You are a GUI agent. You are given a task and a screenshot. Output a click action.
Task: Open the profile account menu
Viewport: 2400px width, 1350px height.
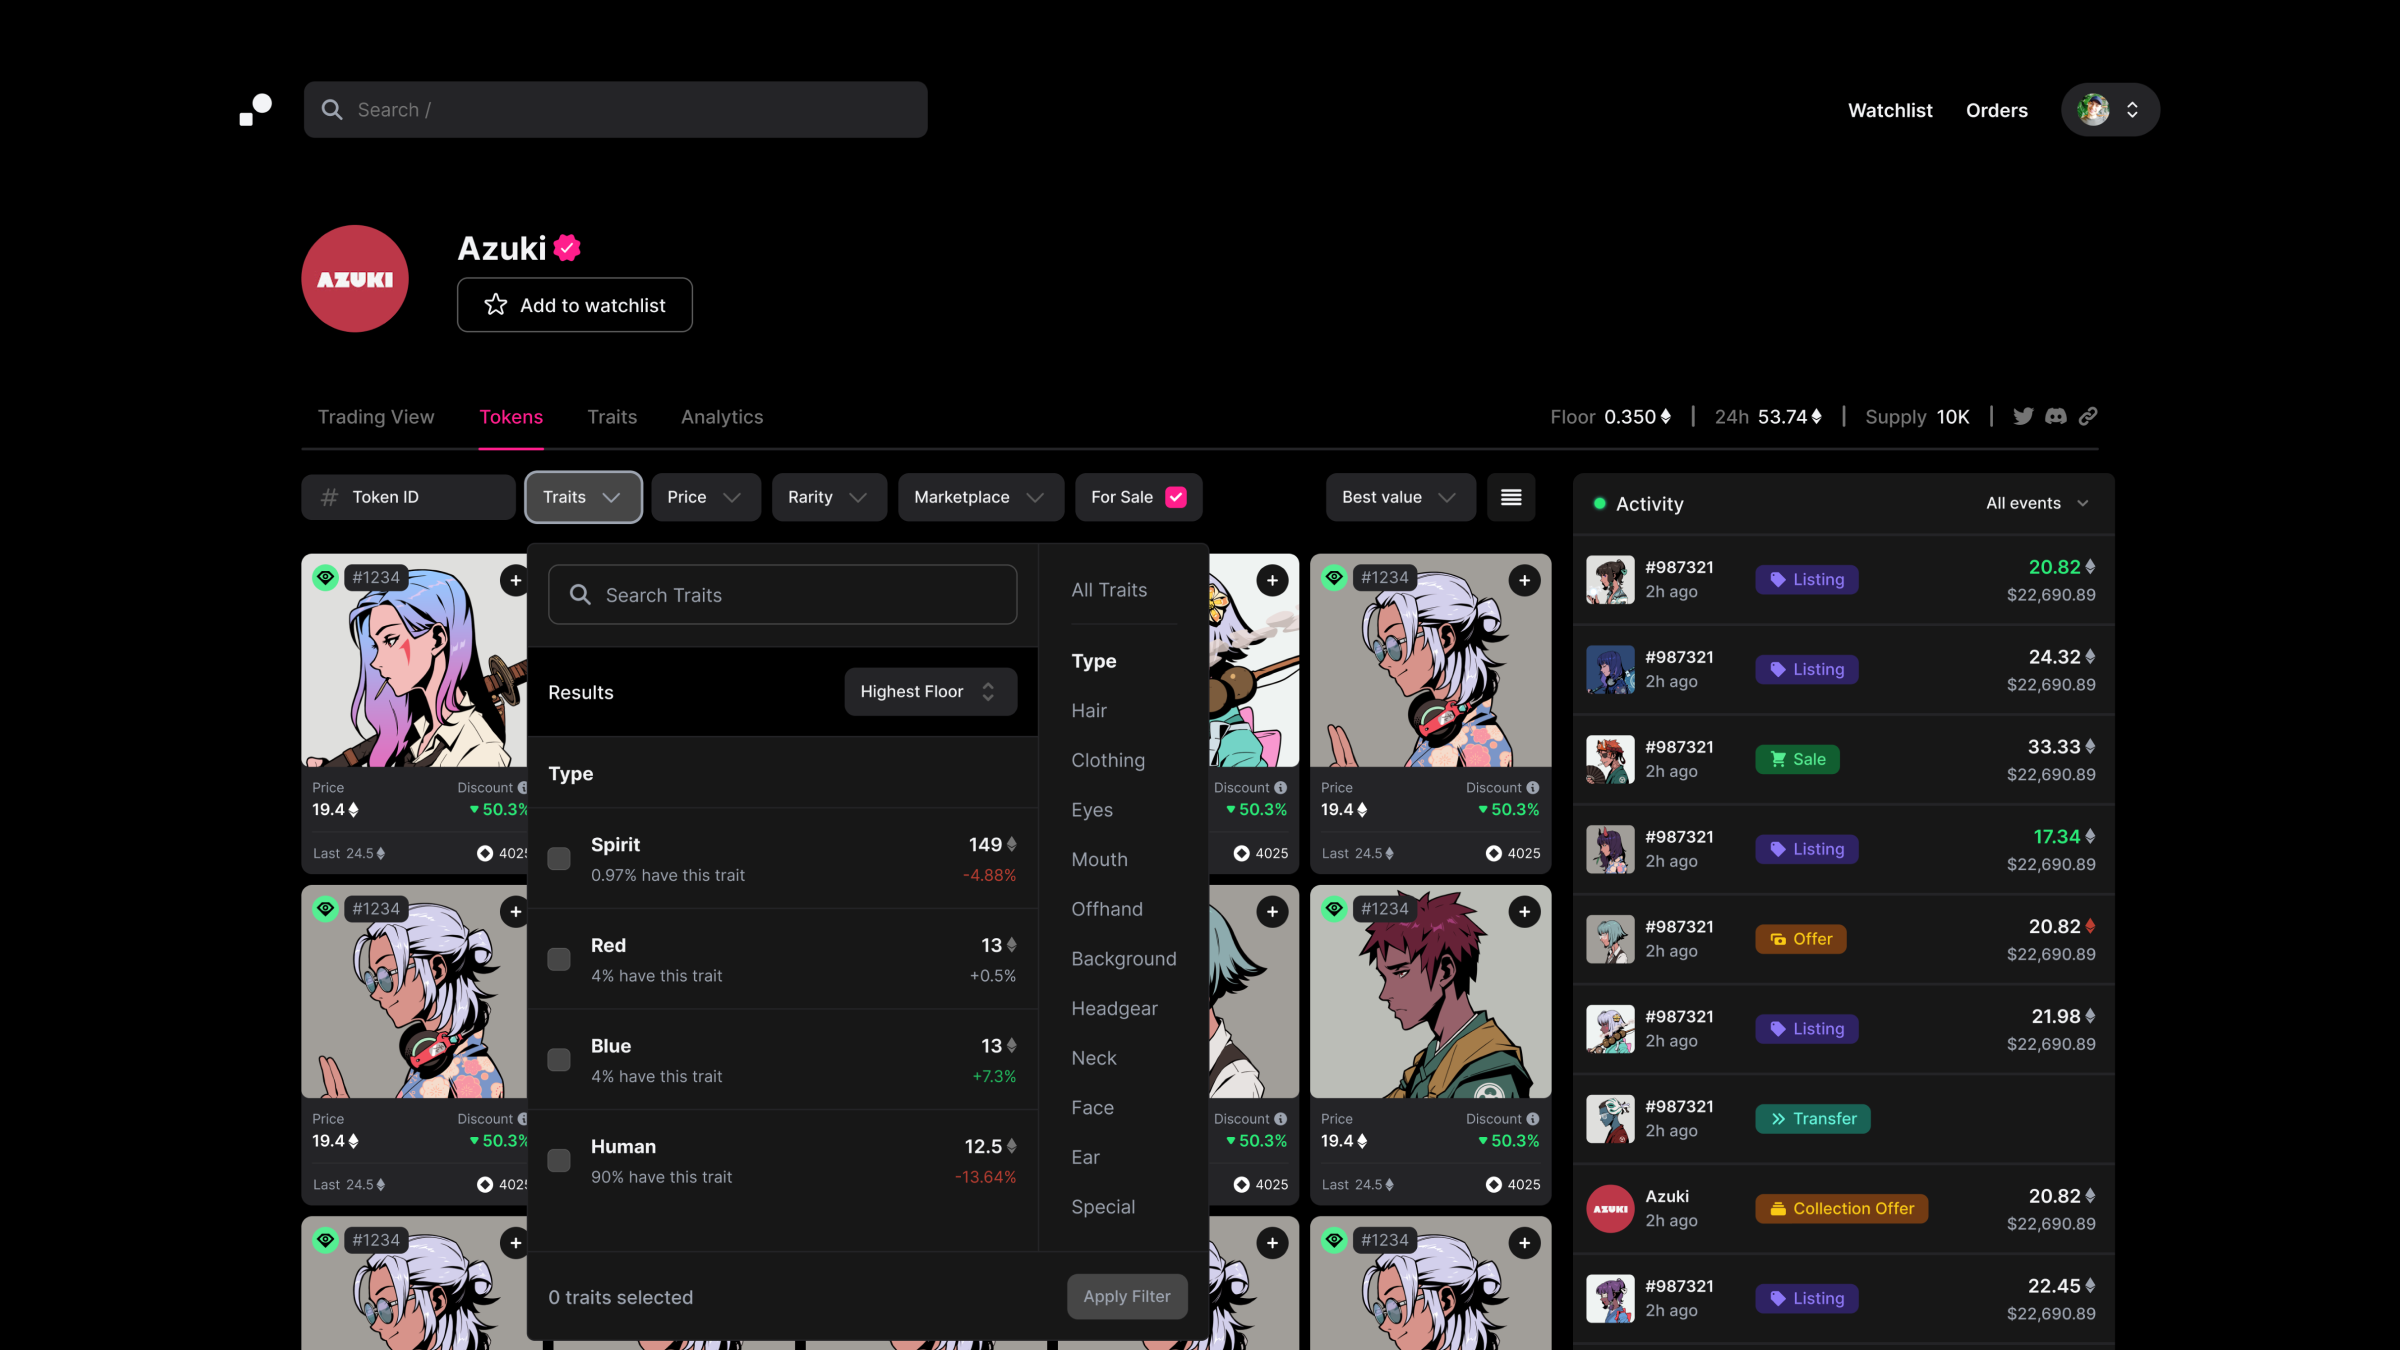point(2110,110)
